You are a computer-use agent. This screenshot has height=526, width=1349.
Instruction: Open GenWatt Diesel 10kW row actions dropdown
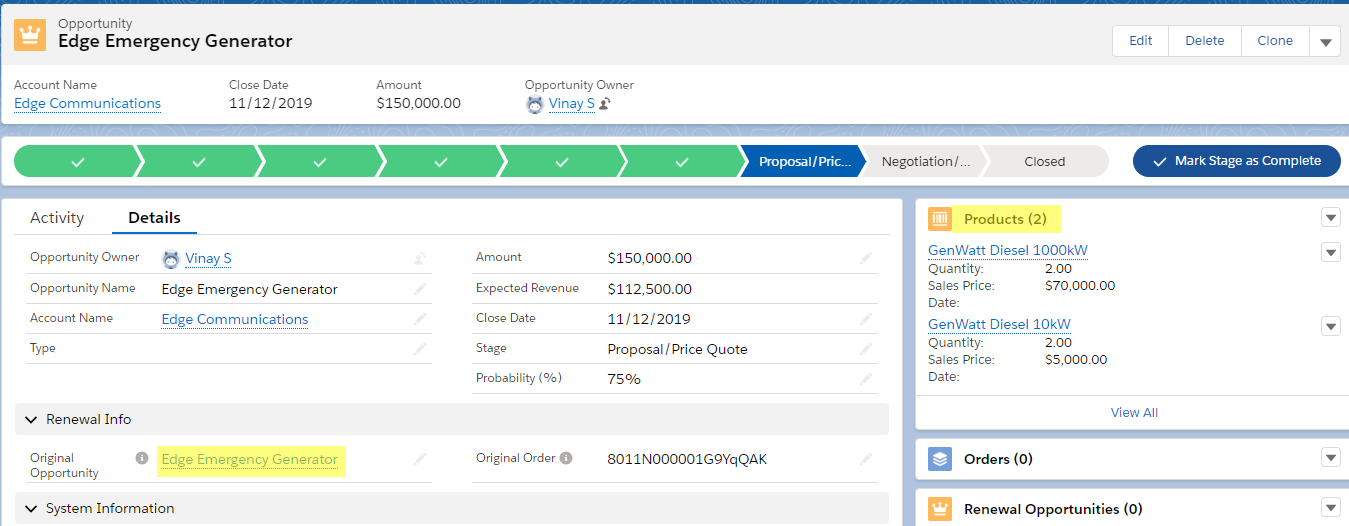1330,325
